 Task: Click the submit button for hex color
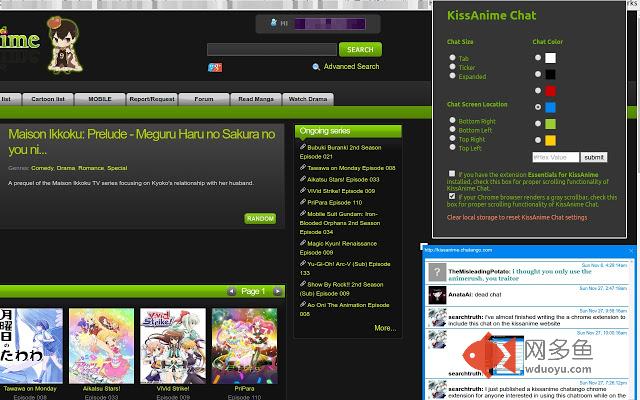click(594, 157)
